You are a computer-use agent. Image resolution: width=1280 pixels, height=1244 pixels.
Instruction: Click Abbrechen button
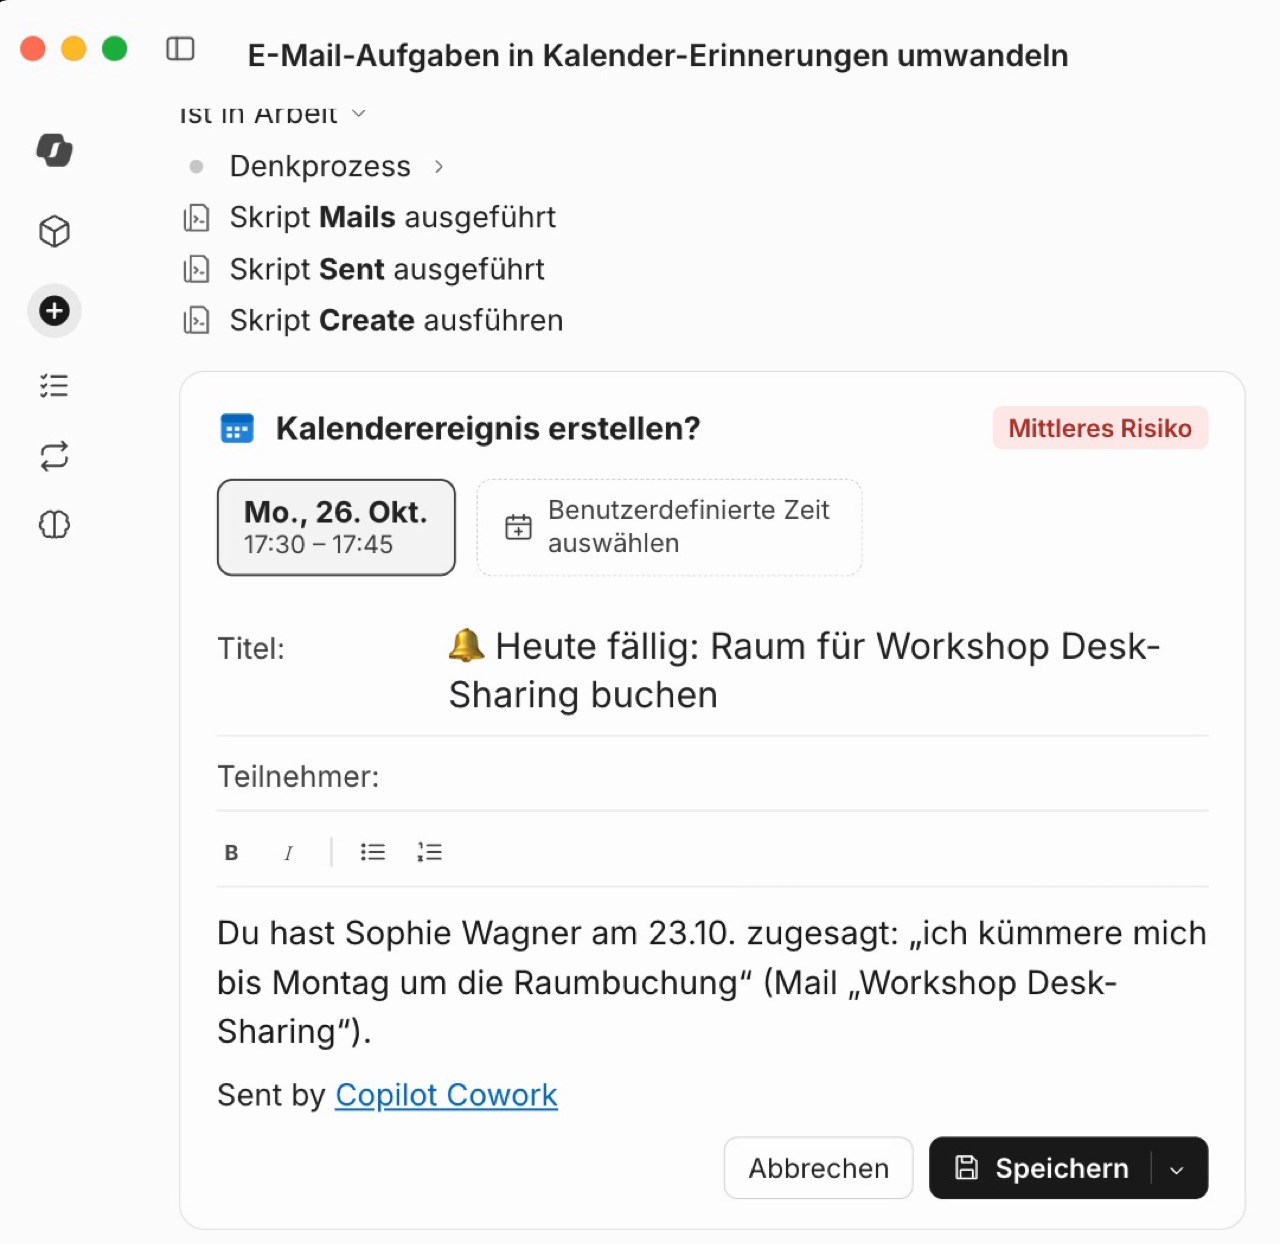tap(818, 1168)
